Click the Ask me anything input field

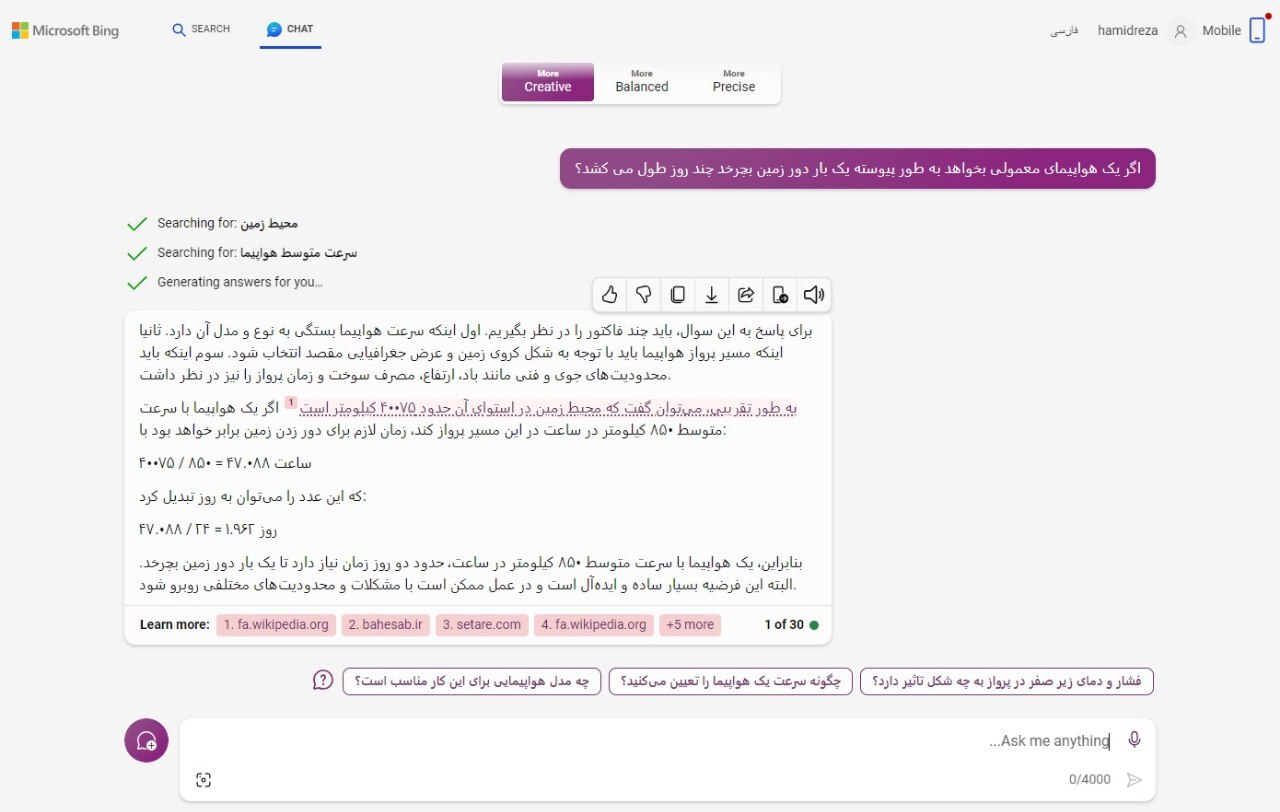(x=650, y=741)
